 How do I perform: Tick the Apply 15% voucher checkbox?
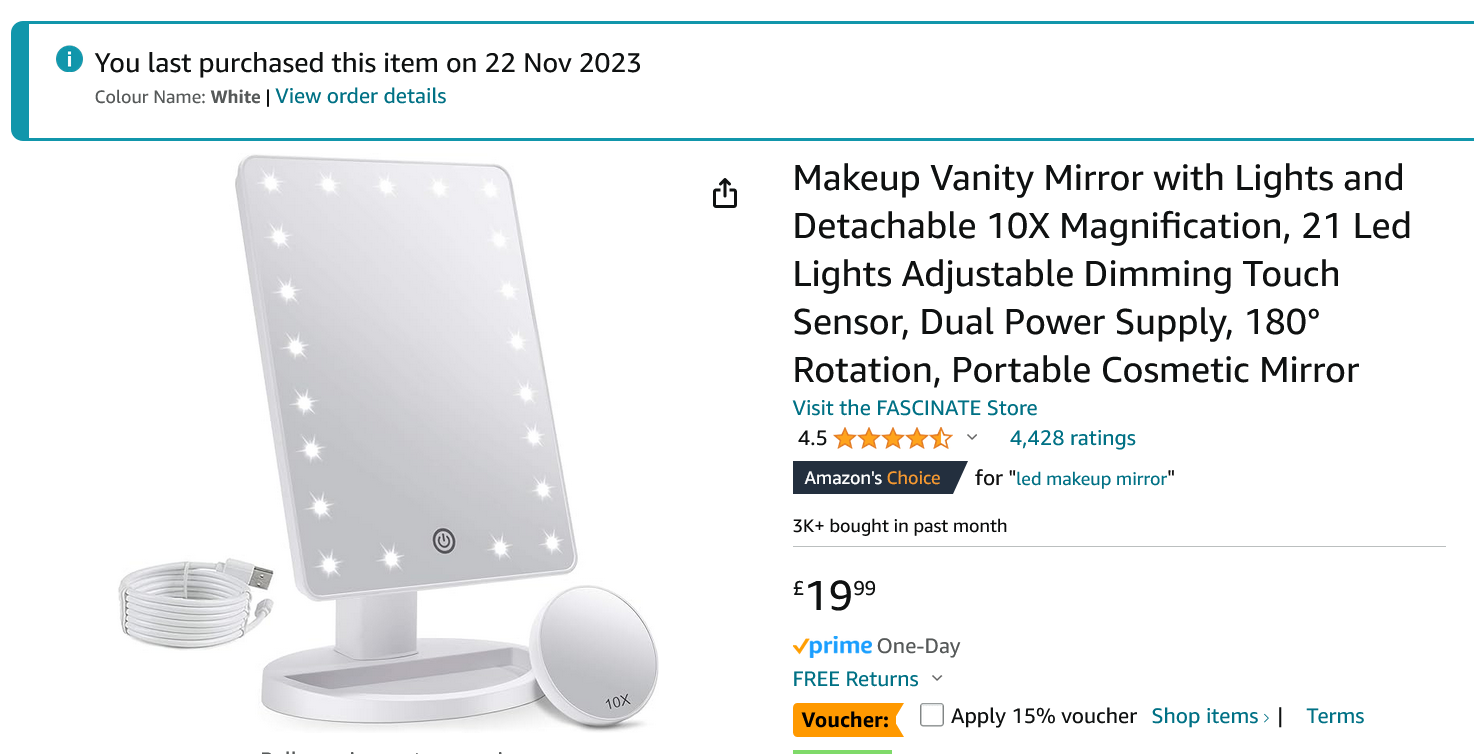932,715
